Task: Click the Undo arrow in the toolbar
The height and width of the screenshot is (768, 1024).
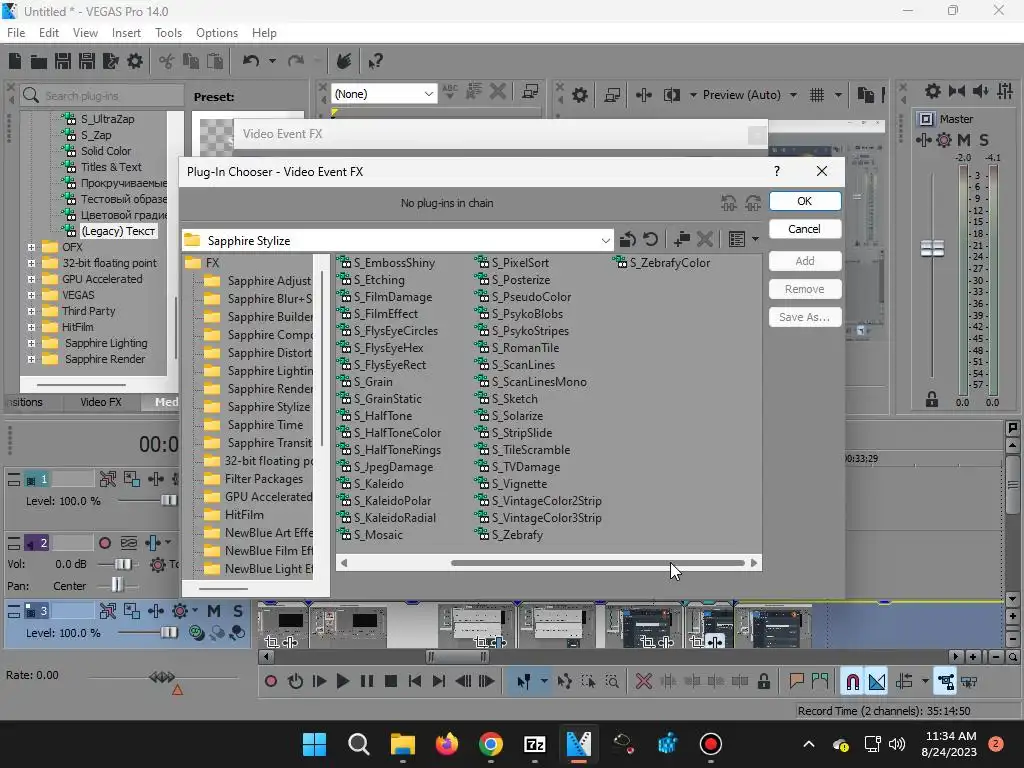Action: [x=251, y=61]
